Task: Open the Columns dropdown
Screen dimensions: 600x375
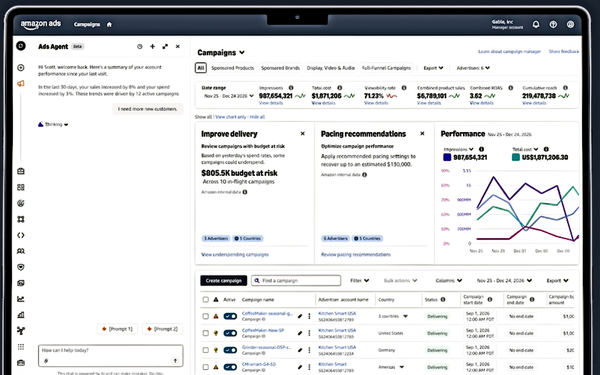Action: pyautogui.click(x=448, y=280)
